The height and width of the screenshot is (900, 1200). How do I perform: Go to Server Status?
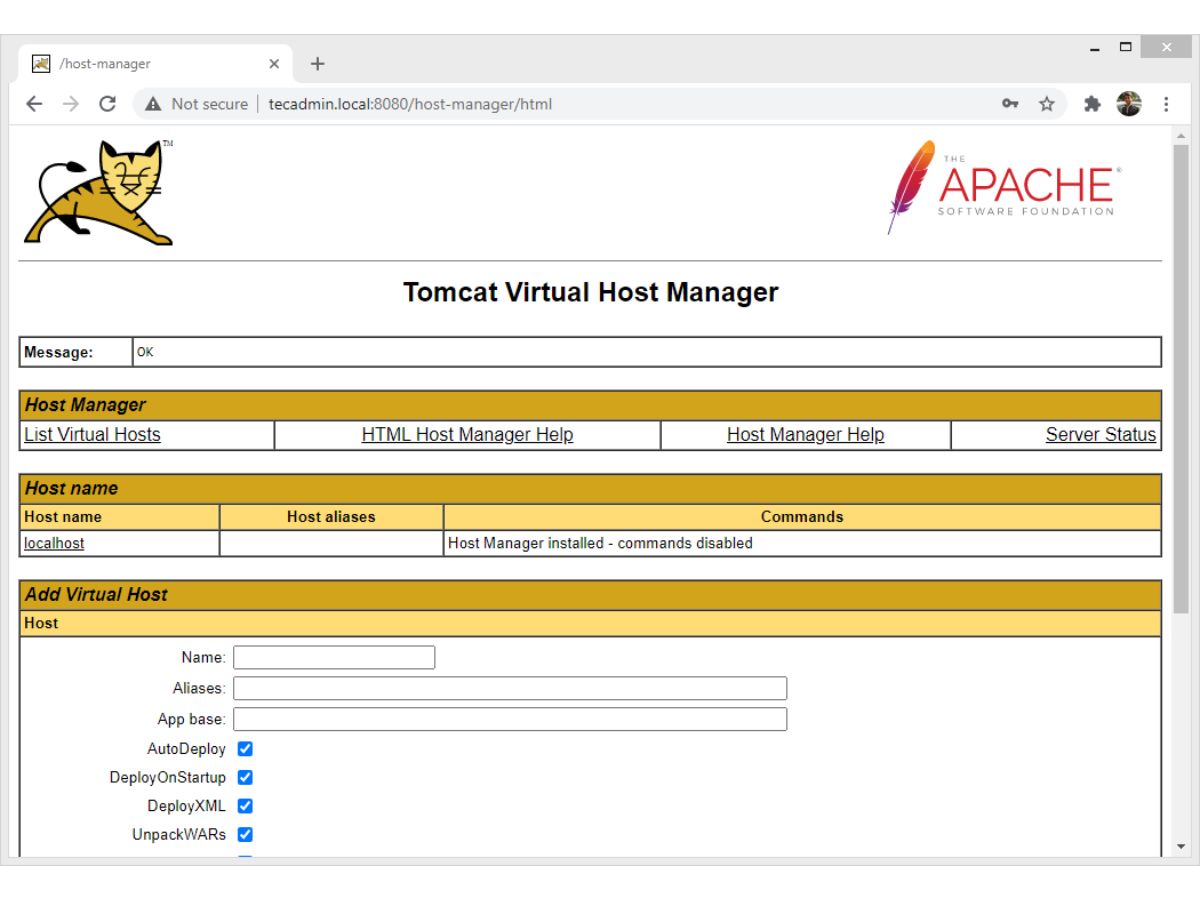coord(1101,435)
